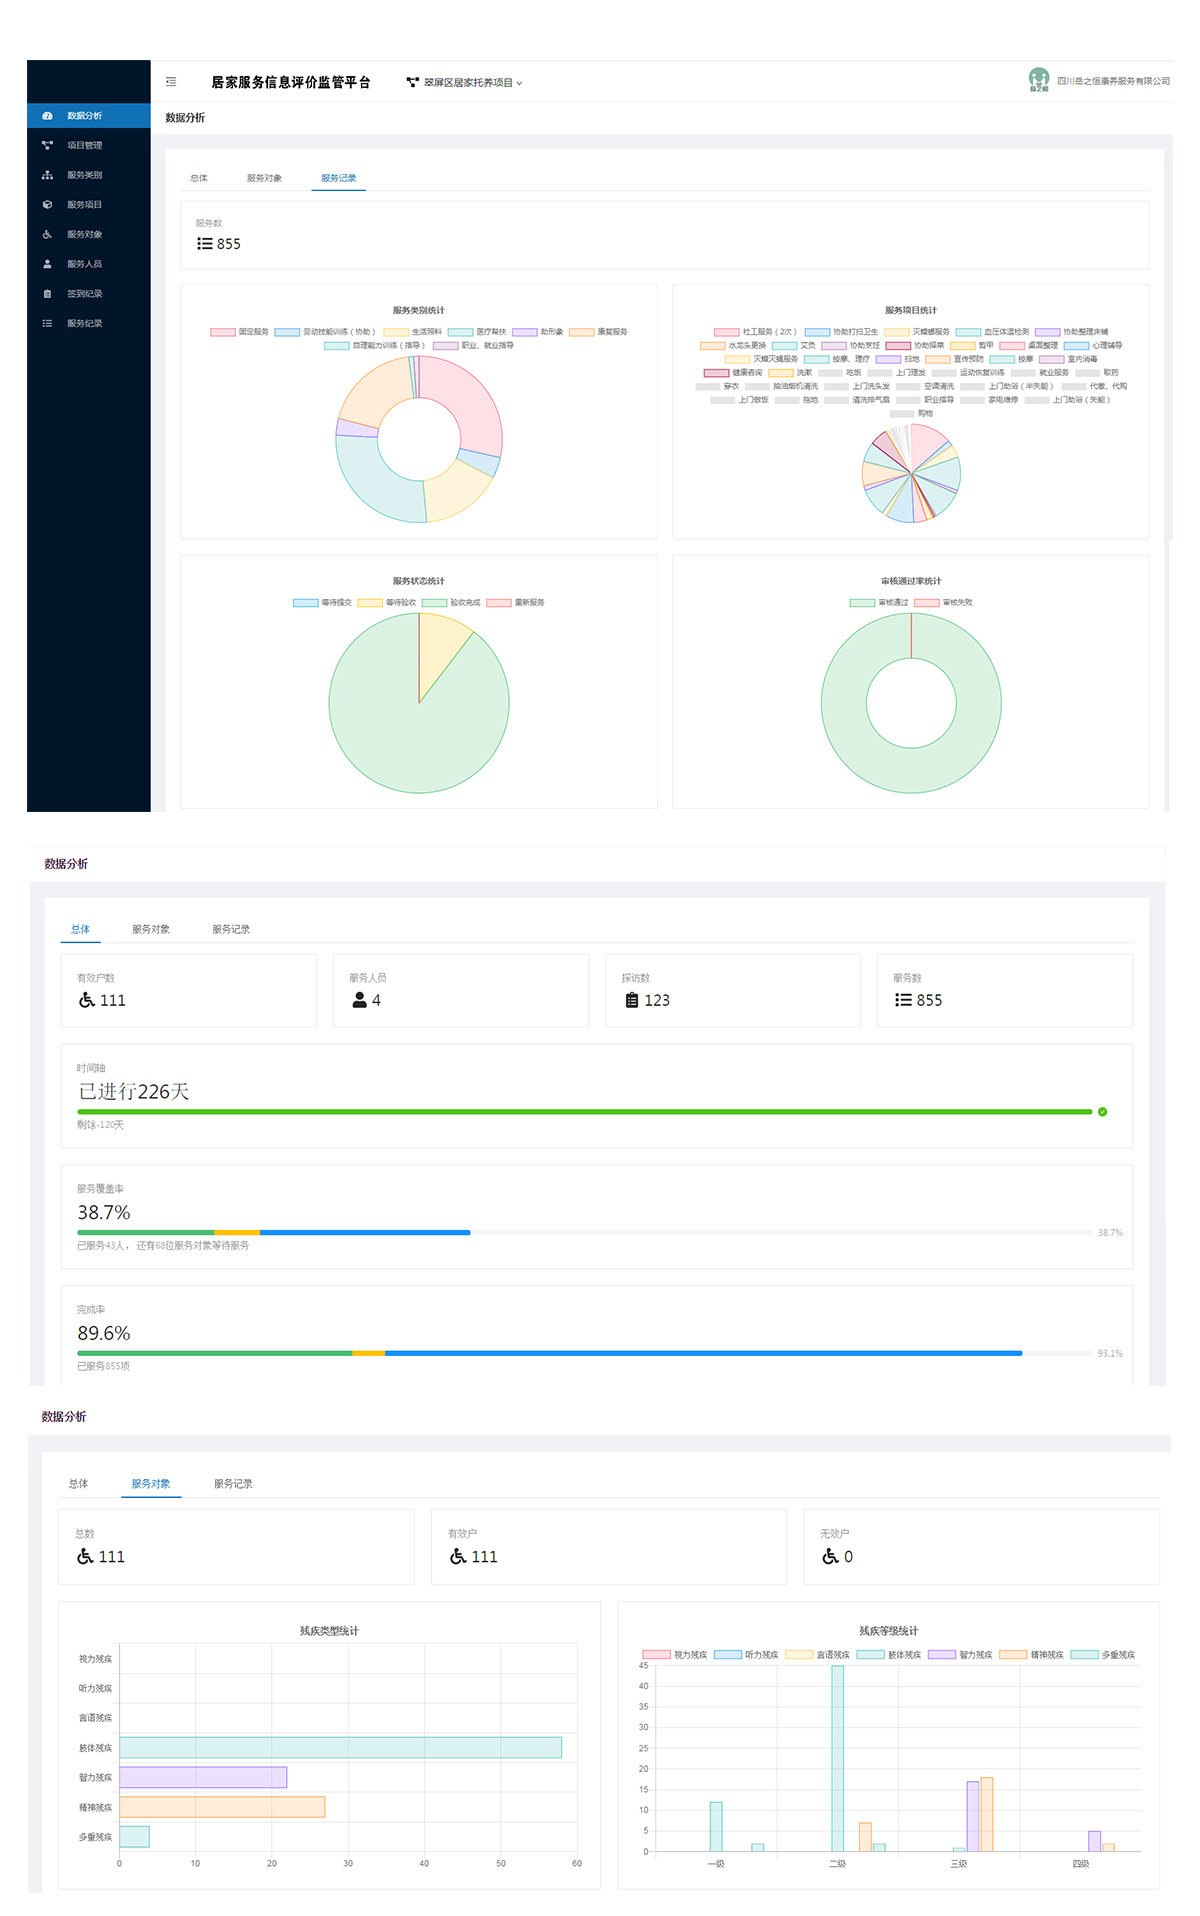Collapse the sidebar with the menu-fold icon
The height and width of the screenshot is (1916, 1200).
coord(171,82)
